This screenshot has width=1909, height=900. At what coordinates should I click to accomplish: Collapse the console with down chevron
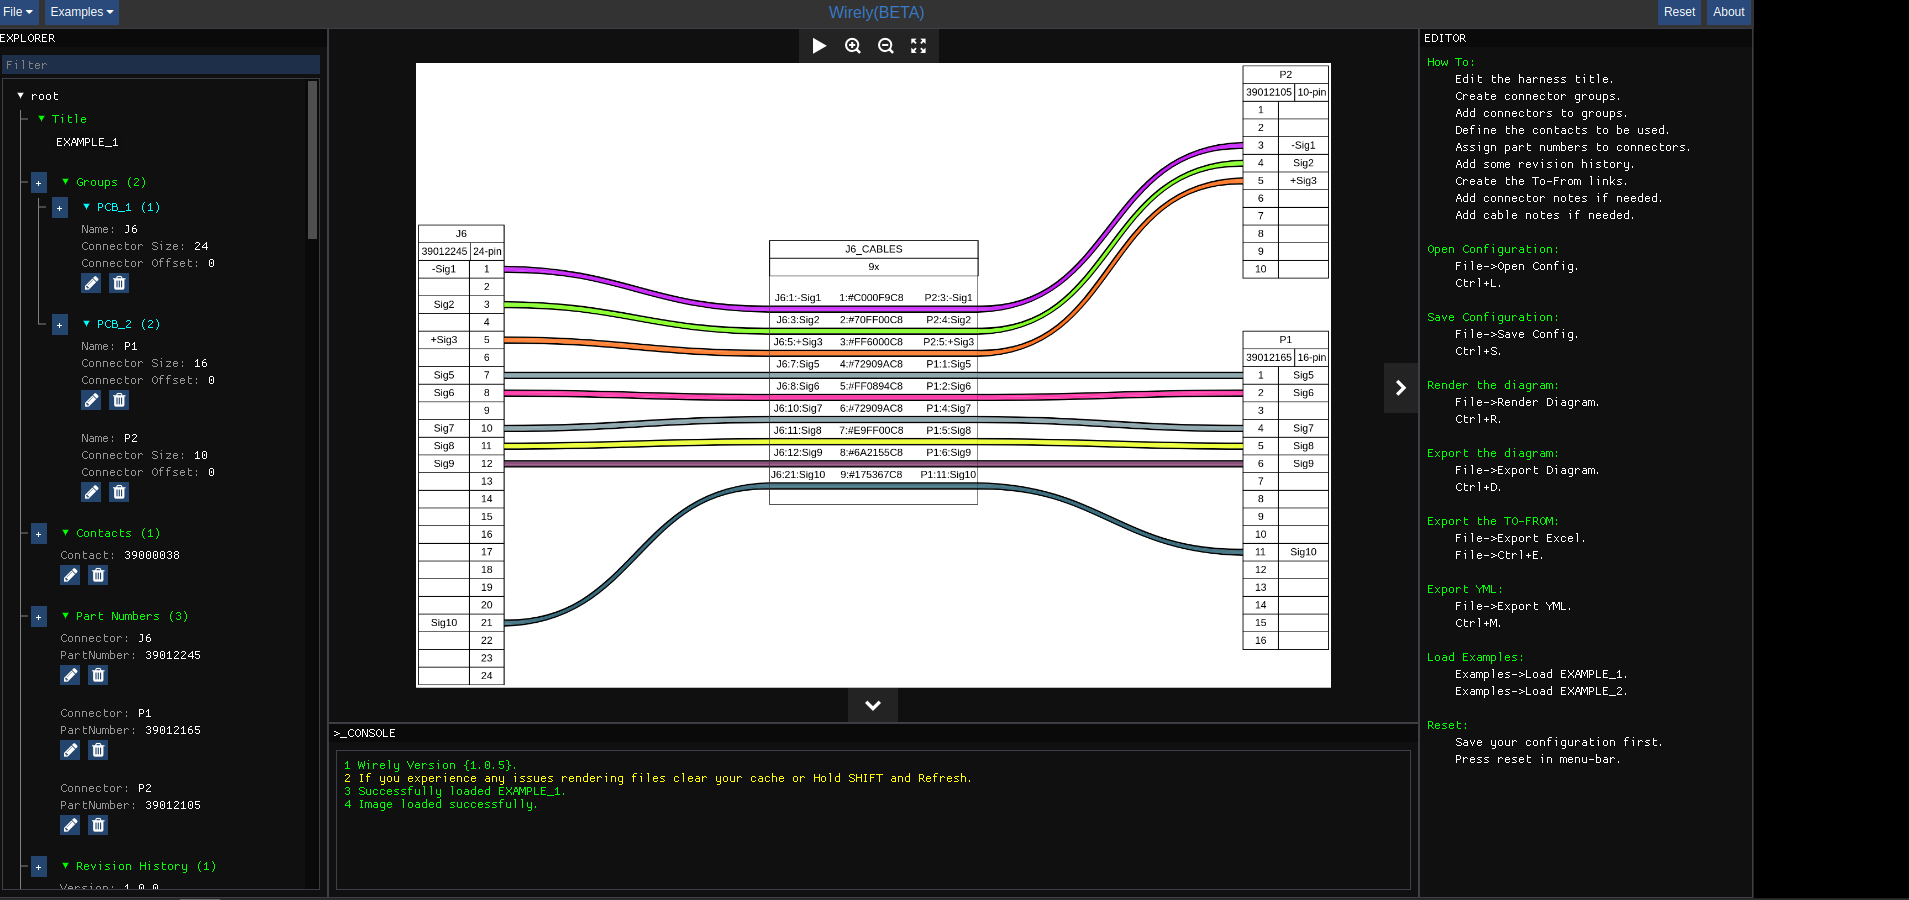[873, 705]
